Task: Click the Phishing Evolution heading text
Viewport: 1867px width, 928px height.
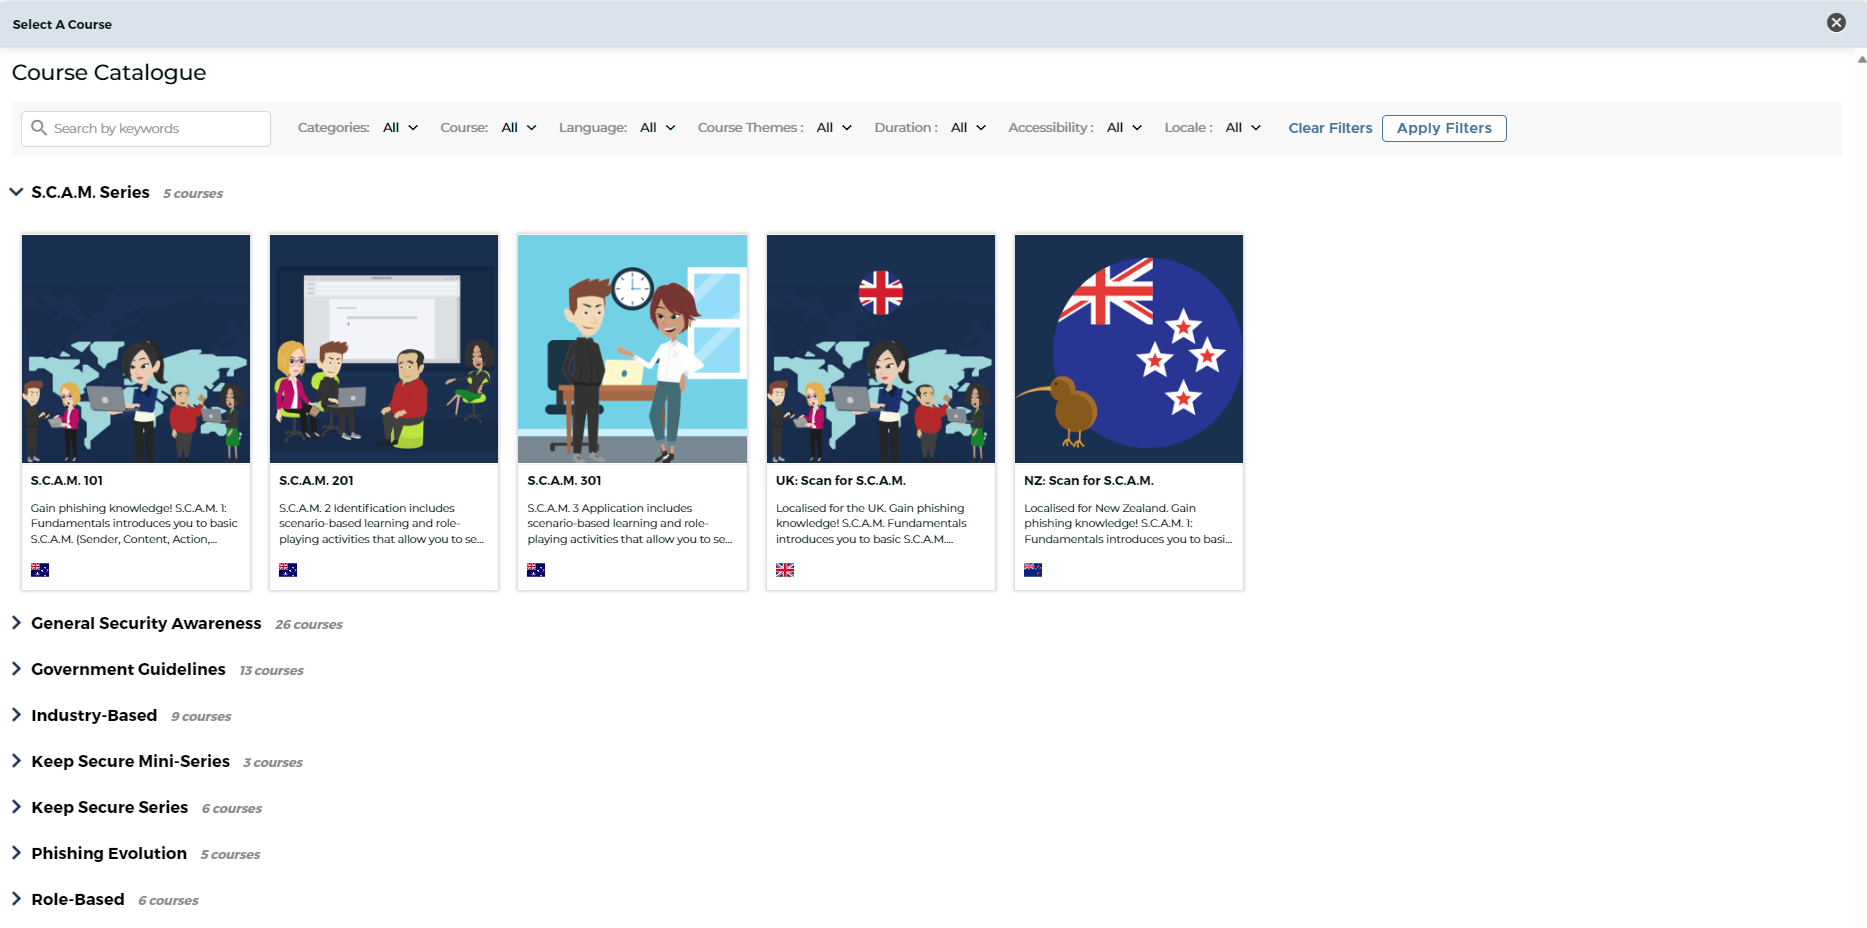Action: 109,853
